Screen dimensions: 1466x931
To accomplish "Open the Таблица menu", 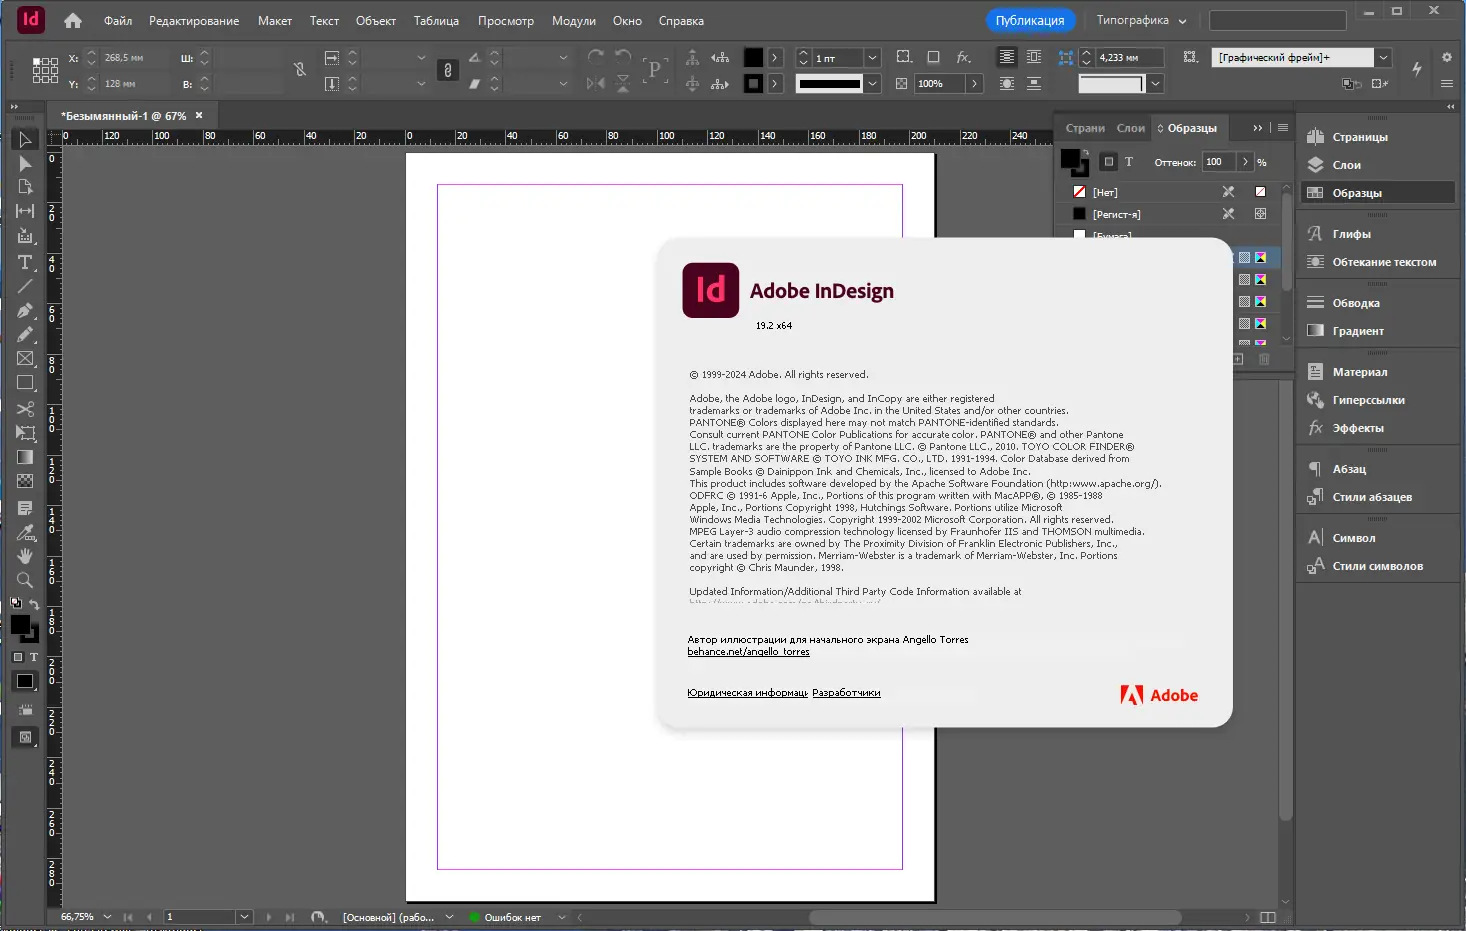I will [437, 21].
